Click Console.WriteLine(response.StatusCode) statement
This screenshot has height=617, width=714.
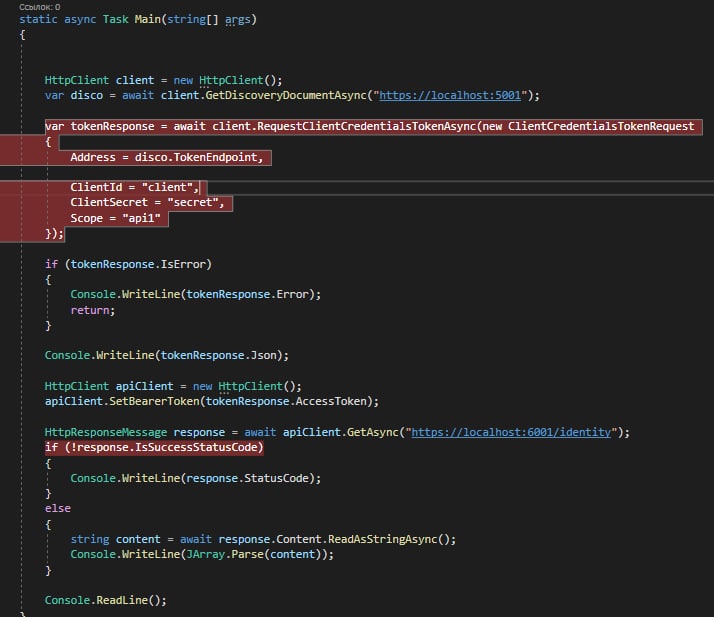tap(195, 478)
